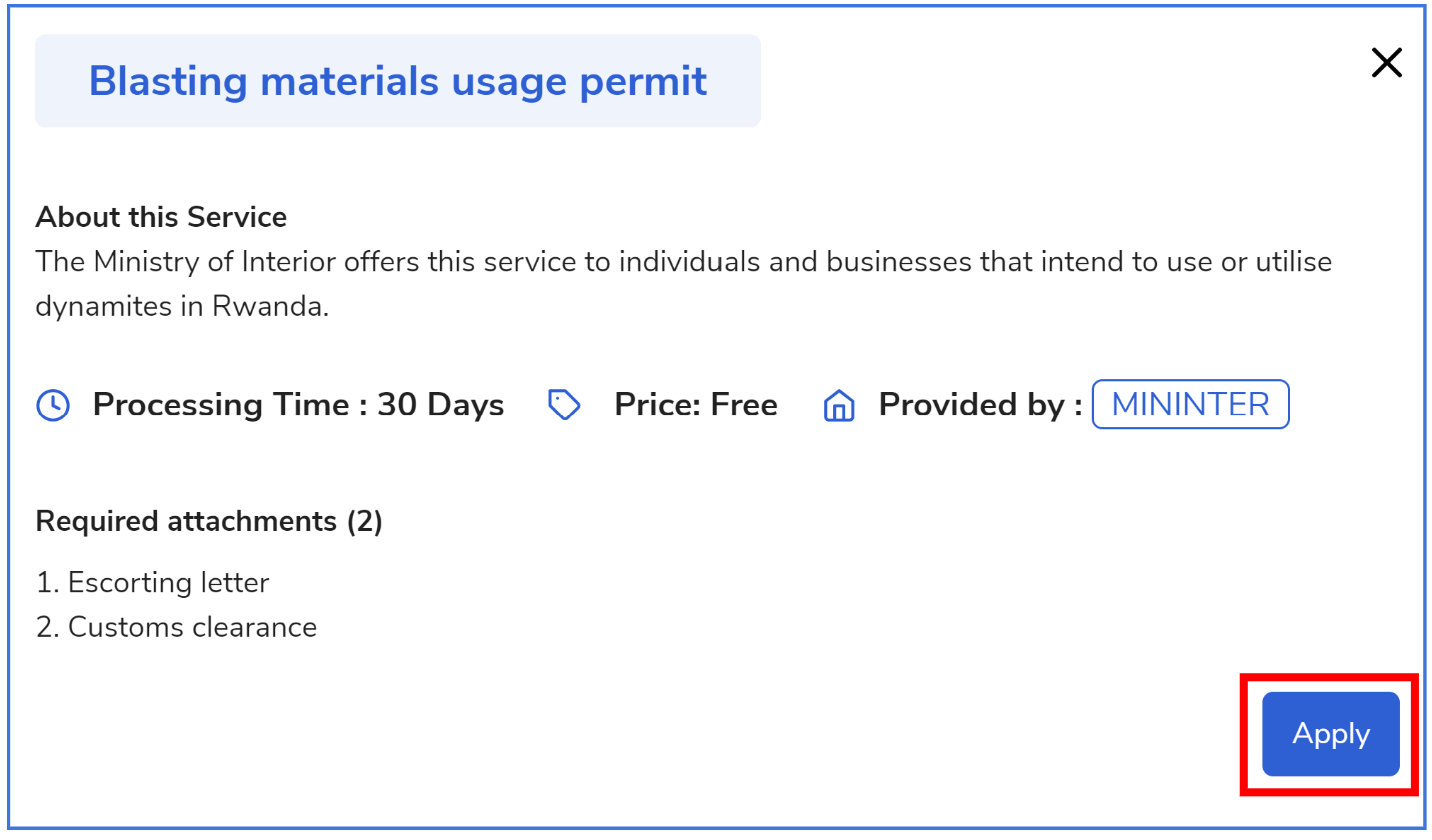Select the Blasting materials usage permit title
Viewport: 1432px width, 840px height.
[x=398, y=81]
